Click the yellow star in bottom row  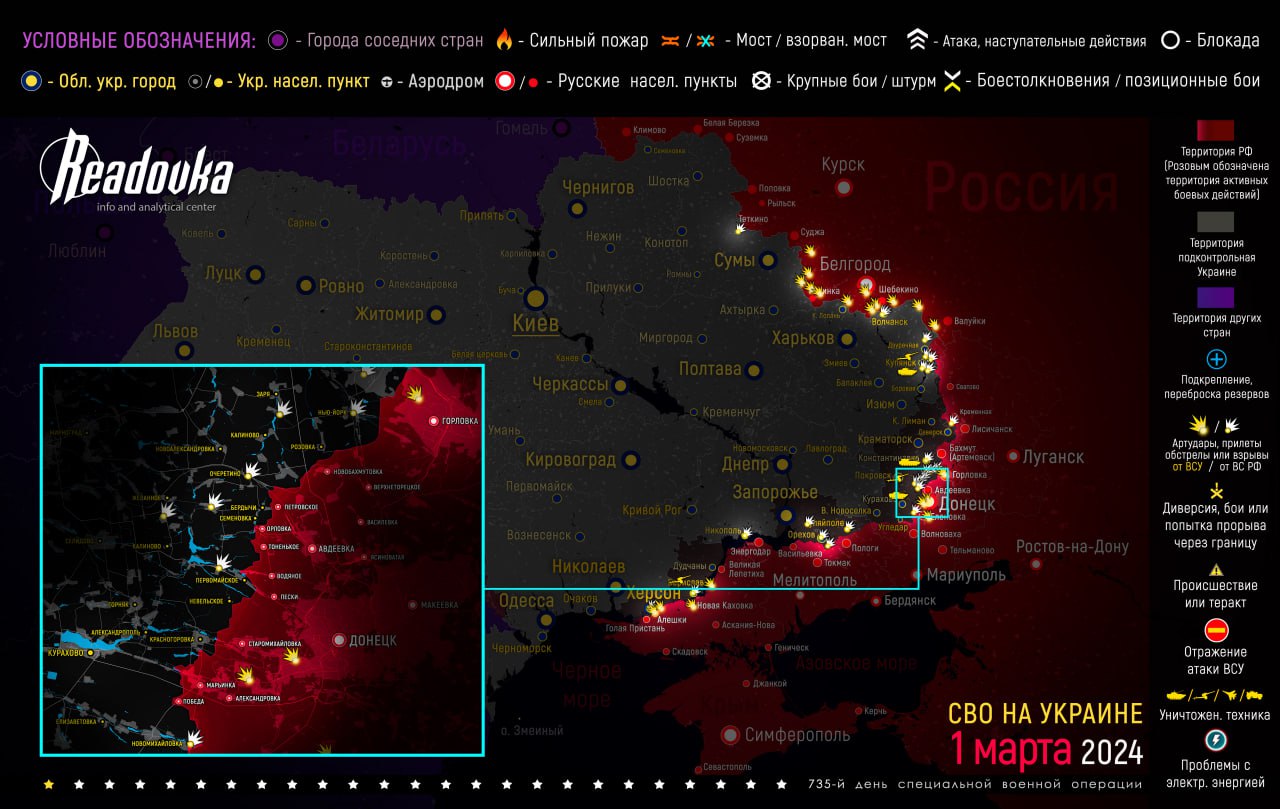(x=48, y=784)
